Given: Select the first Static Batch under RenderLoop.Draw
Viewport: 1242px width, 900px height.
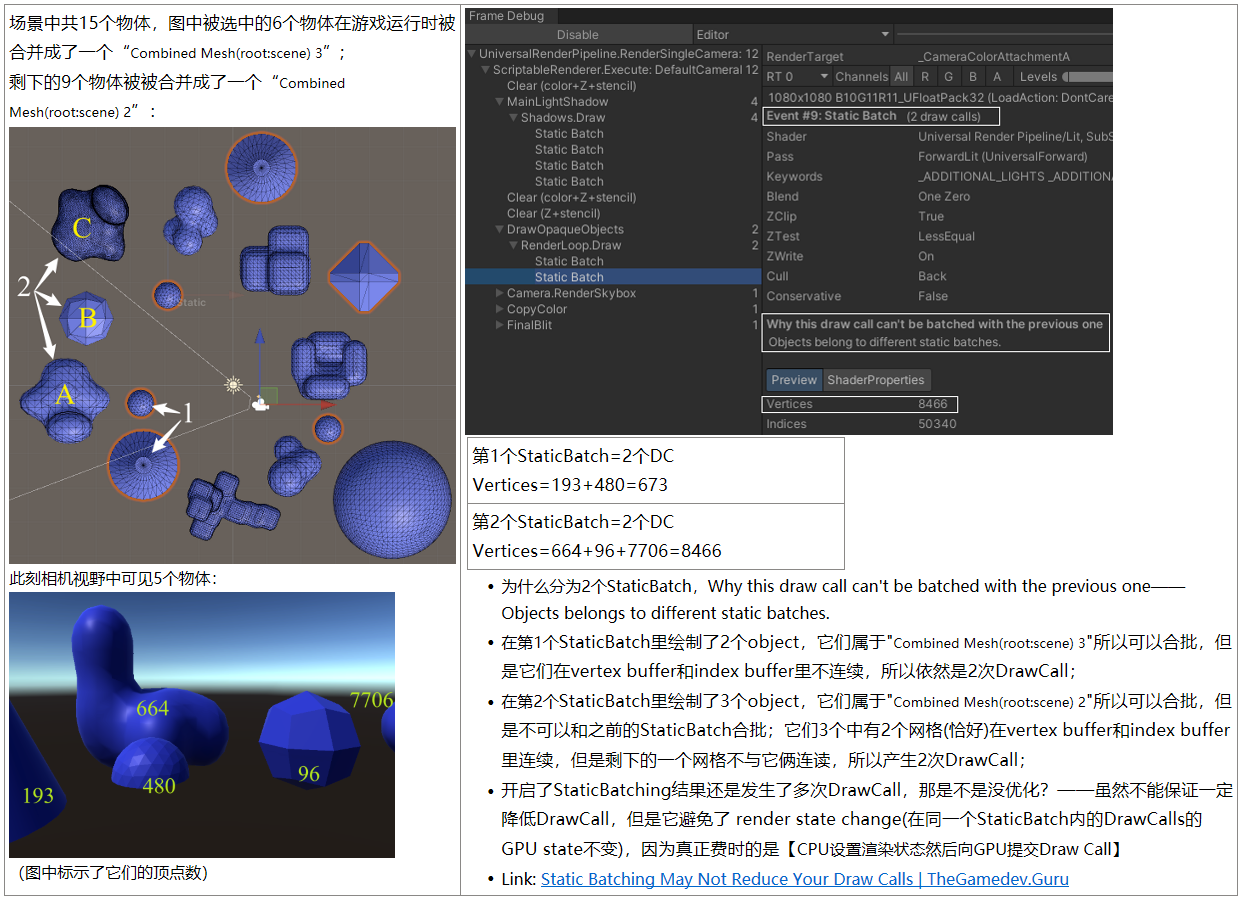Looking at the screenshot, I should pyautogui.click(x=569, y=261).
